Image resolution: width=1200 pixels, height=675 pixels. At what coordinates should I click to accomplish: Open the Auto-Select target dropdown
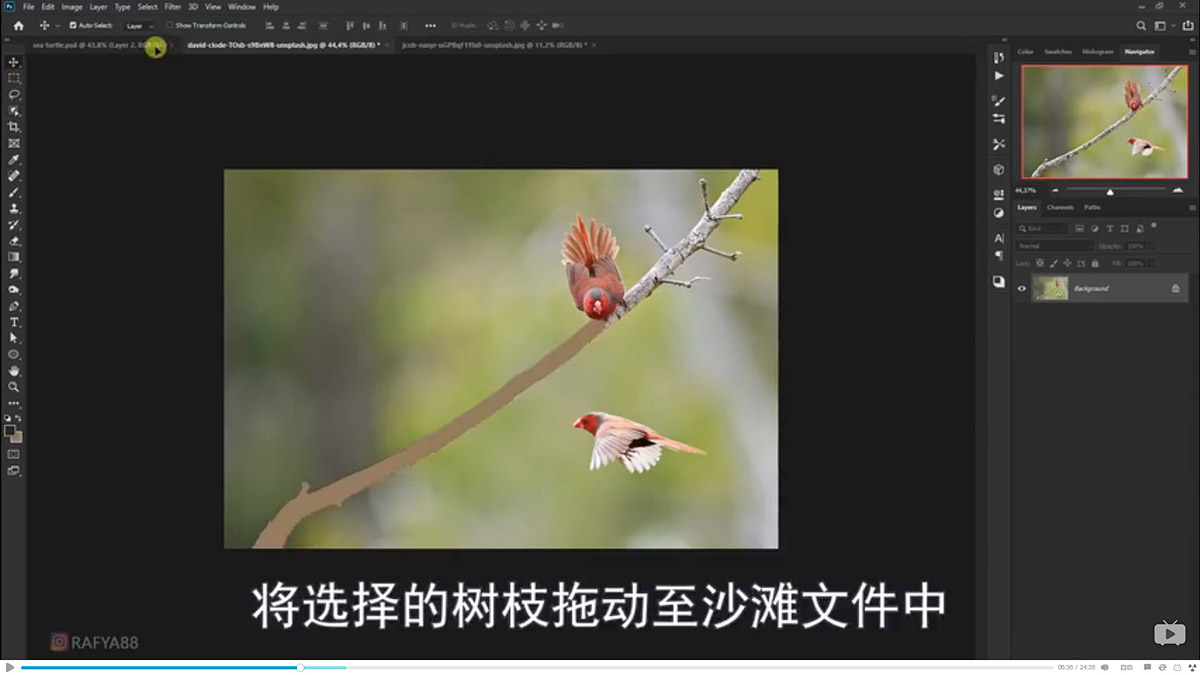[140, 25]
